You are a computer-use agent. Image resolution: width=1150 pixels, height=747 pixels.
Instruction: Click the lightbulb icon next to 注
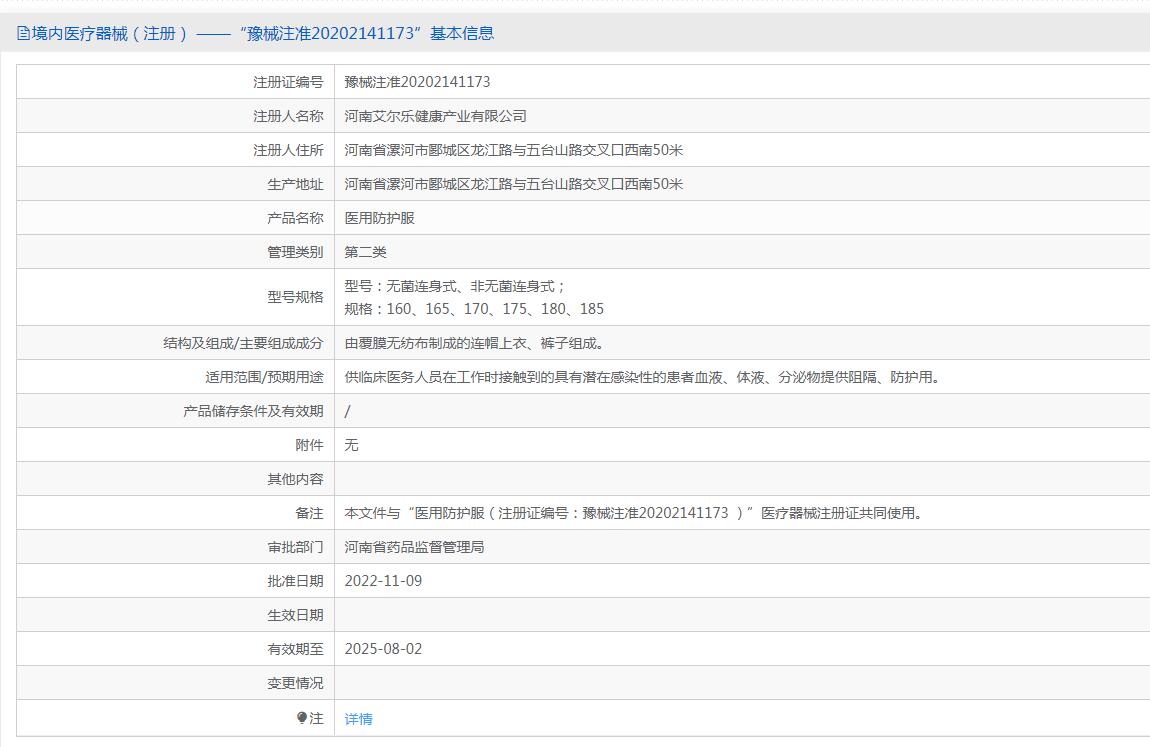[x=301, y=718]
